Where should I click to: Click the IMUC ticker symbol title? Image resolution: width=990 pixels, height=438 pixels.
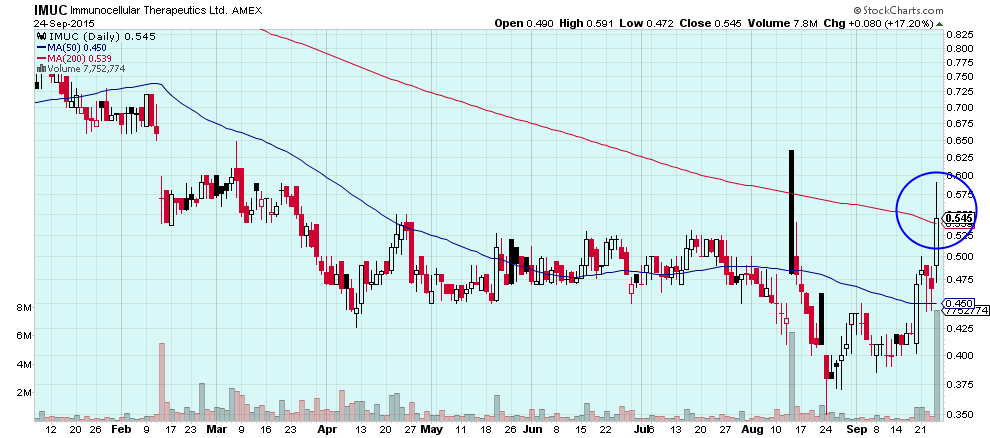(x=50, y=10)
